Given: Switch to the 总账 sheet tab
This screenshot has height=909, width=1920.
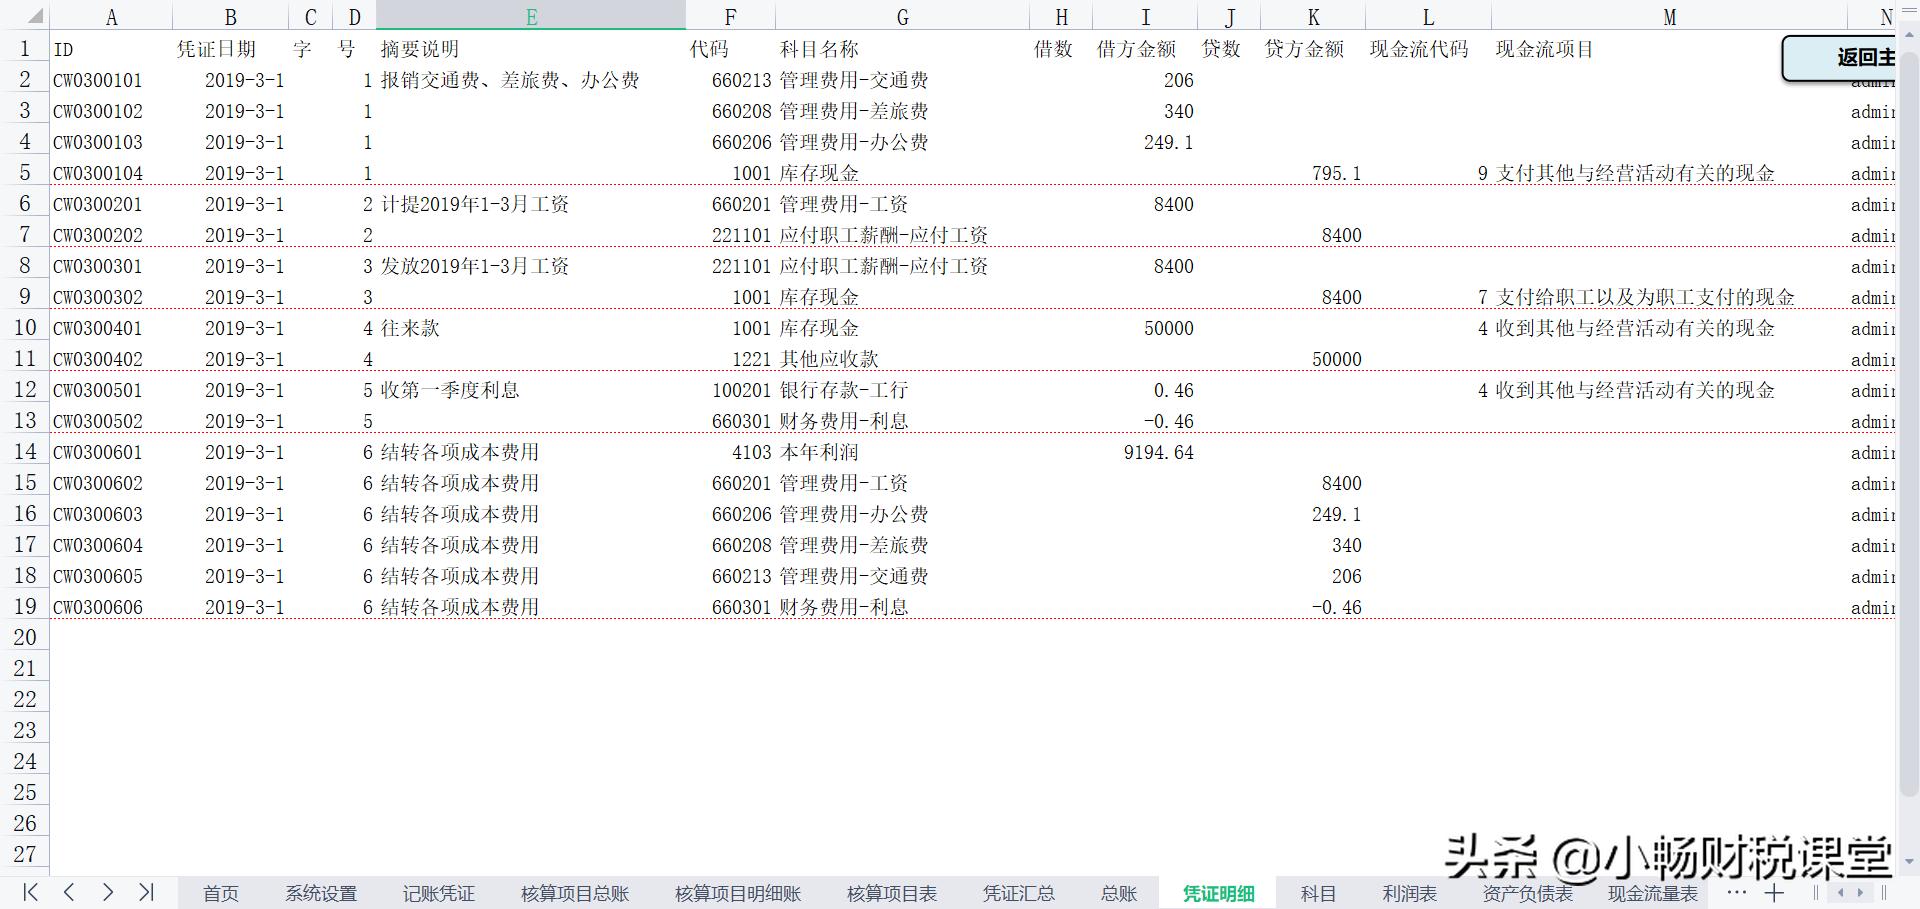Looking at the screenshot, I should [1119, 893].
